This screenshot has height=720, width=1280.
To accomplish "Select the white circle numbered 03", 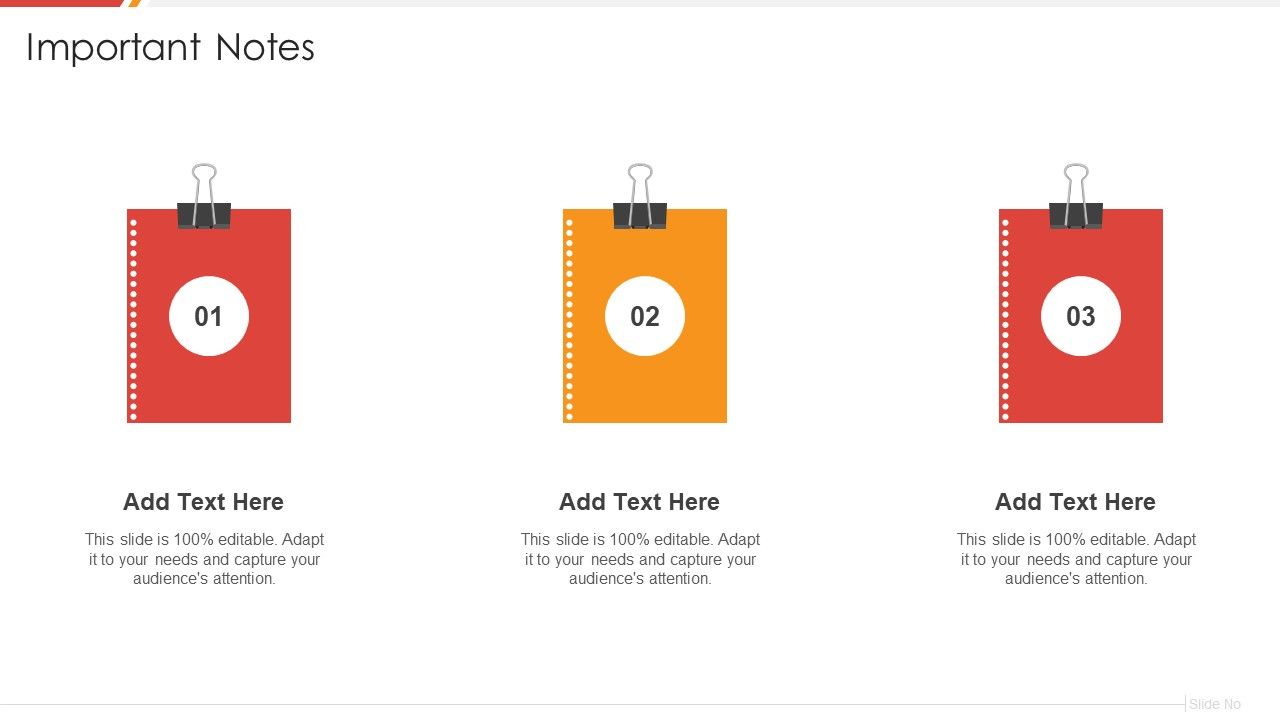I will [1081, 316].
